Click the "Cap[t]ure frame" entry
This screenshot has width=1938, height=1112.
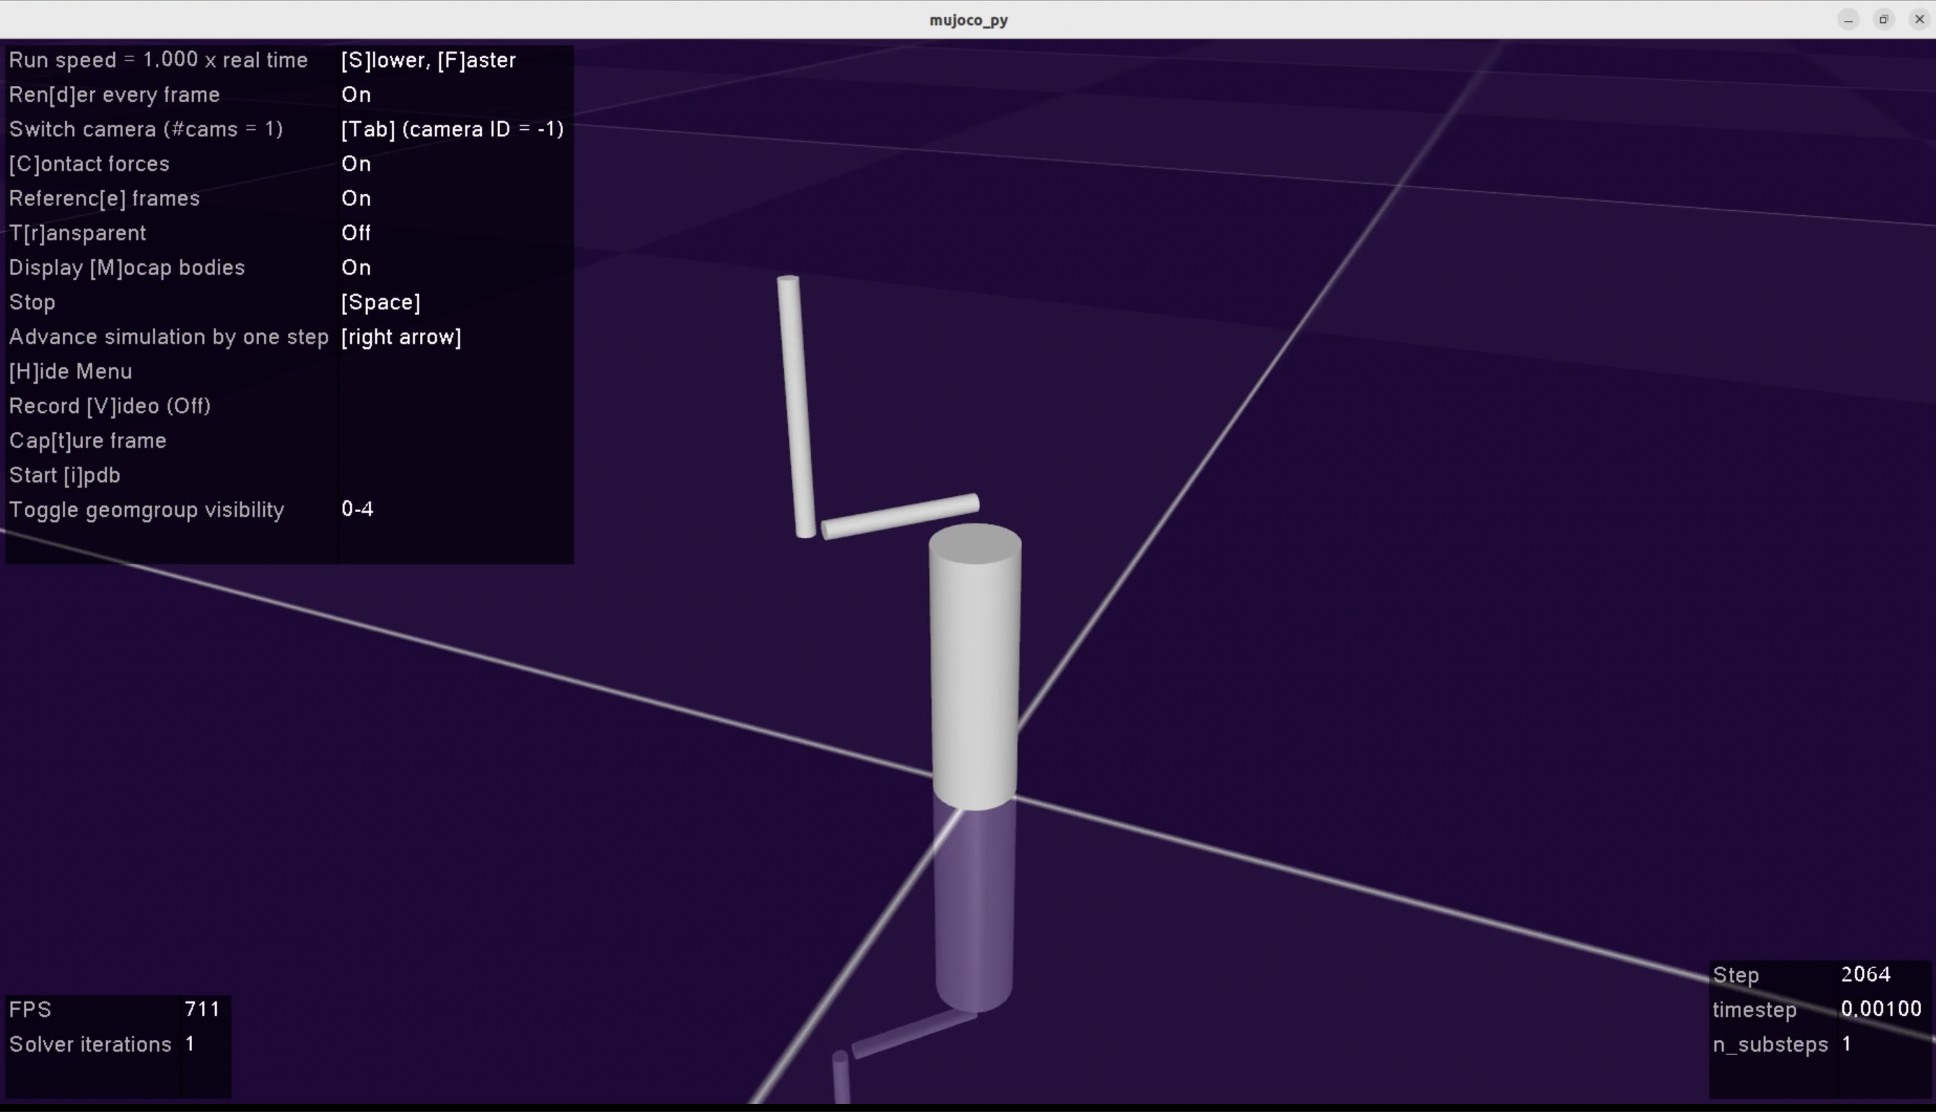(88, 441)
